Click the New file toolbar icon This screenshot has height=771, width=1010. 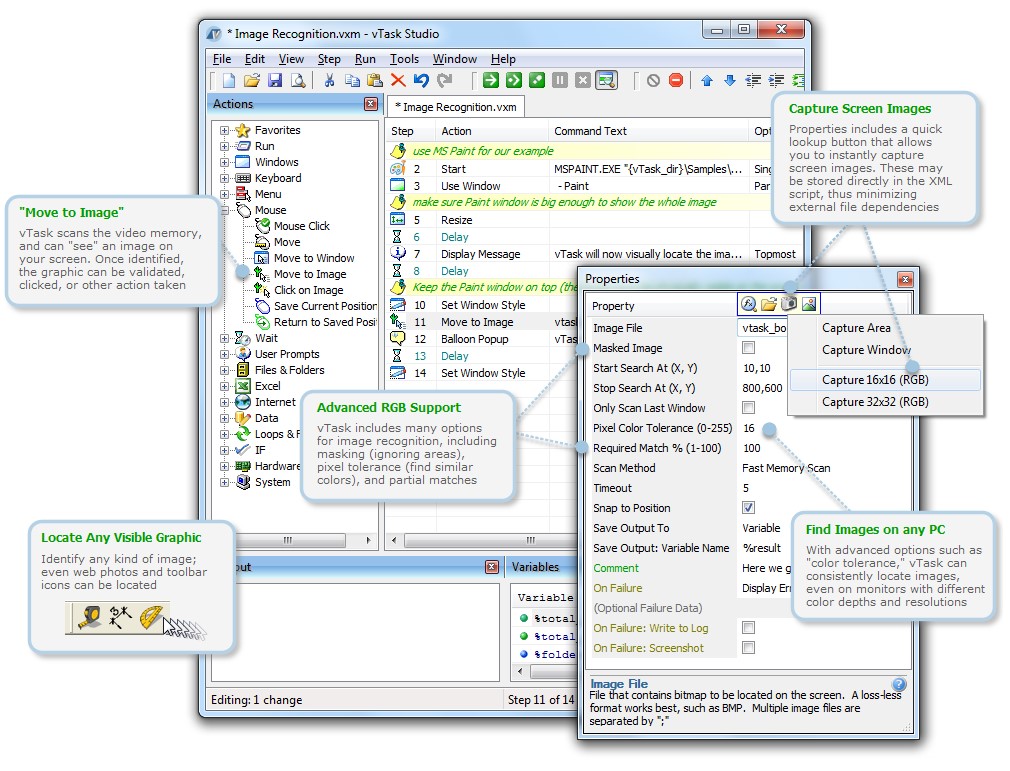229,81
